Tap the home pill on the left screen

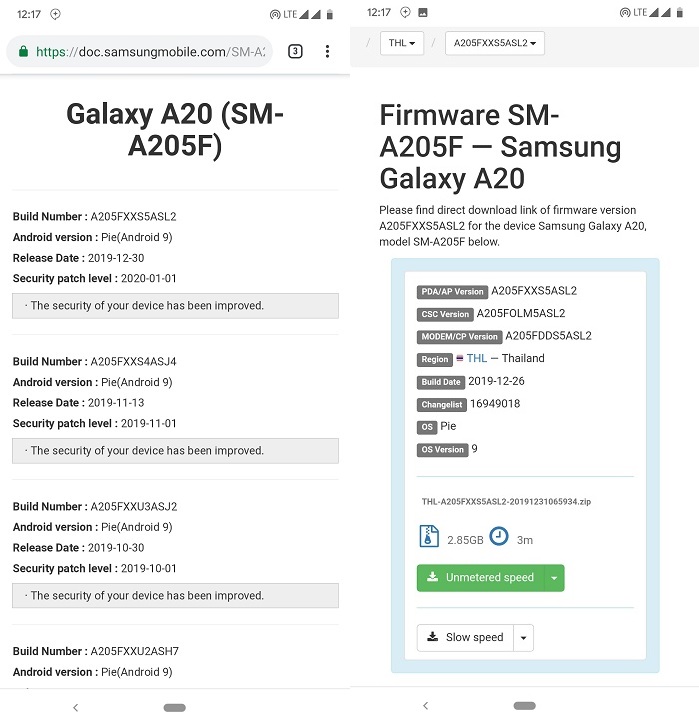[x=175, y=708]
